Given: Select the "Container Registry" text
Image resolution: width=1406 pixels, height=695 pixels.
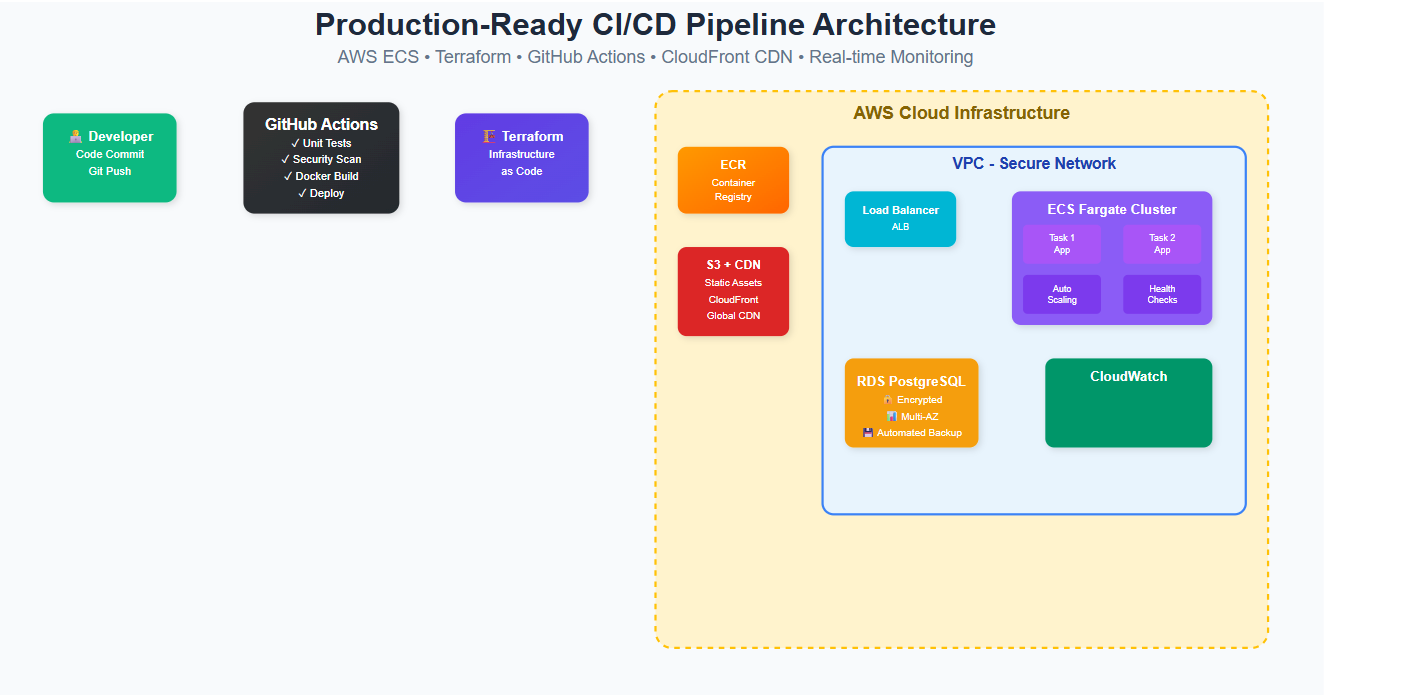Looking at the screenshot, I should [733, 190].
